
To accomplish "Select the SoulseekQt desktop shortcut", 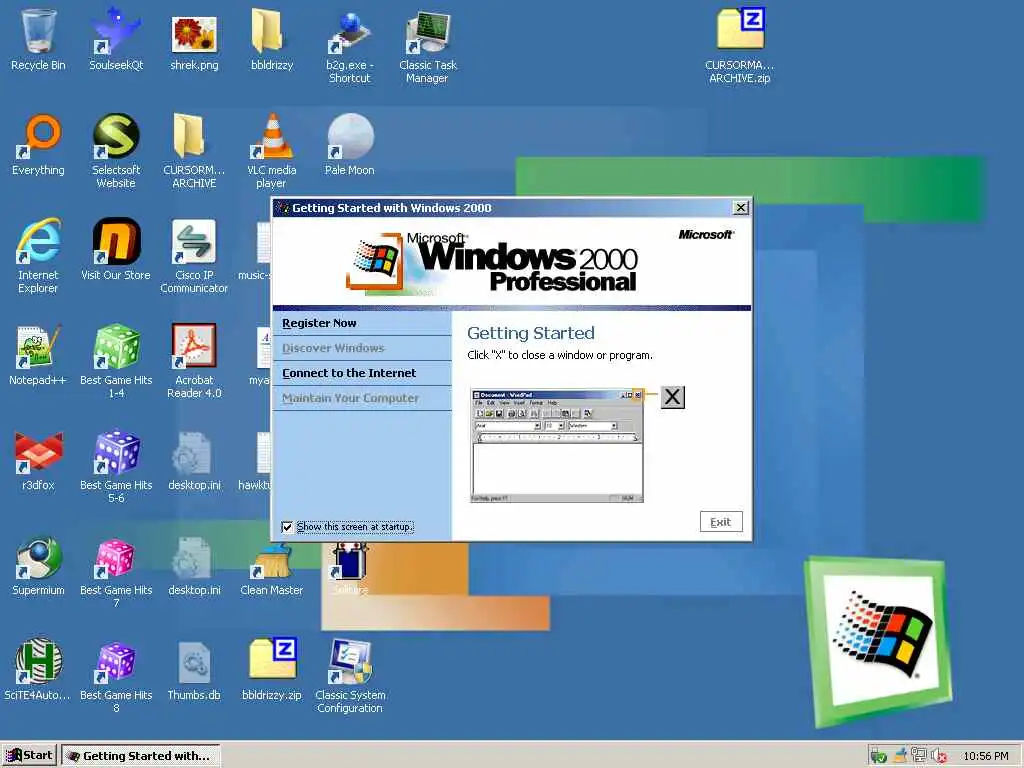I will tap(116, 31).
